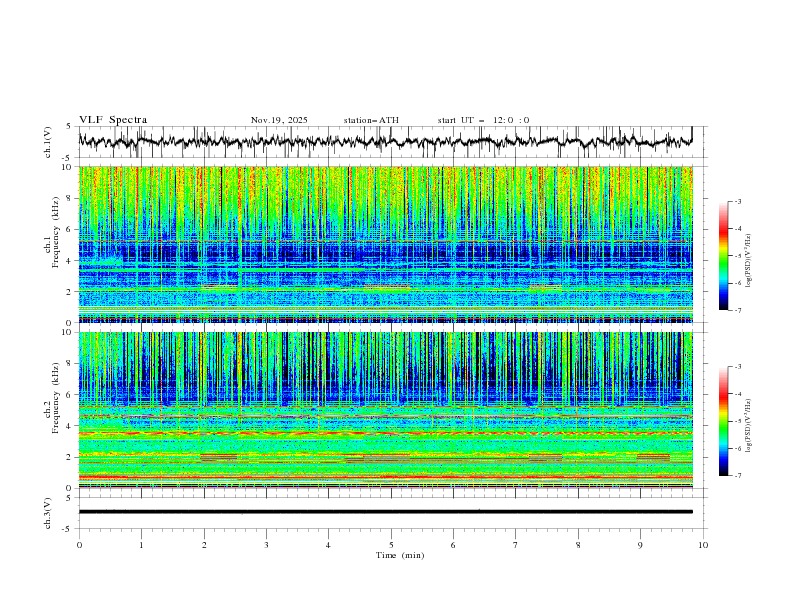
Task: Click the ch.1 spectrogram color scale bar
Action: coord(723,255)
